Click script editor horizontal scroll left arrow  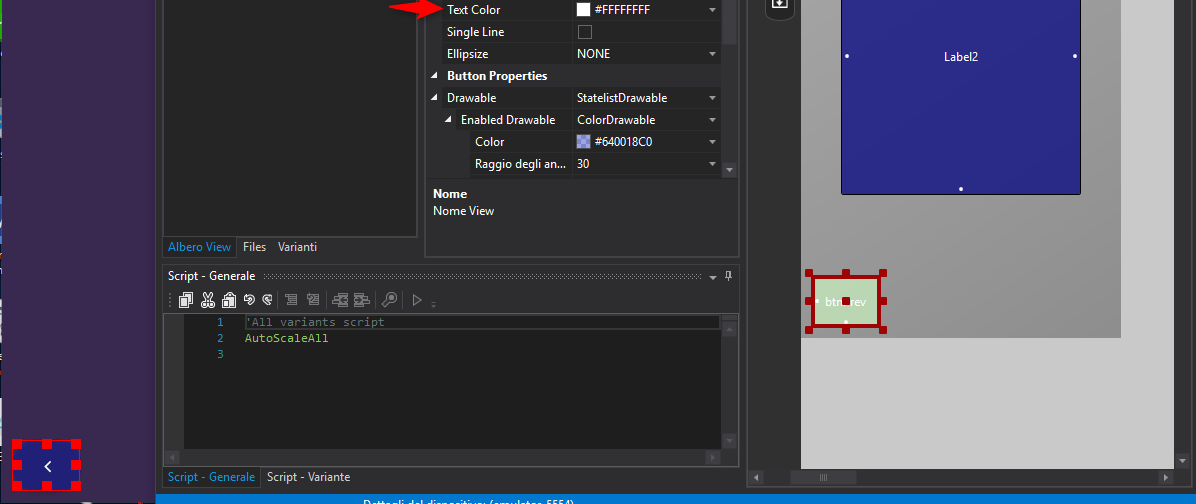point(171,457)
